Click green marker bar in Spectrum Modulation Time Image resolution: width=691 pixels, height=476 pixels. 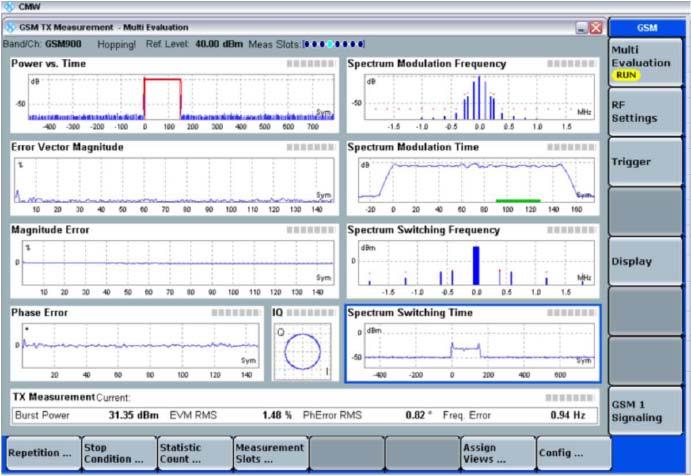pos(518,201)
